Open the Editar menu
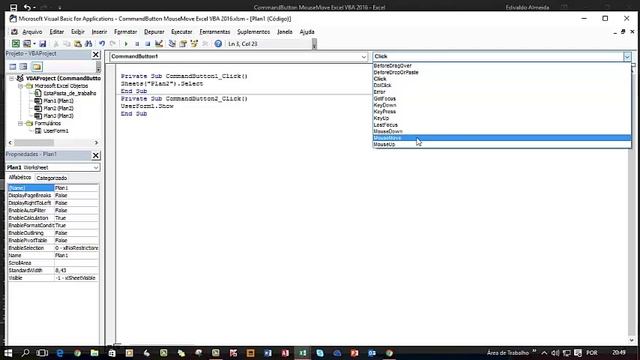Viewport: 640px width, 360px height. pyautogui.click(x=57, y=32)
